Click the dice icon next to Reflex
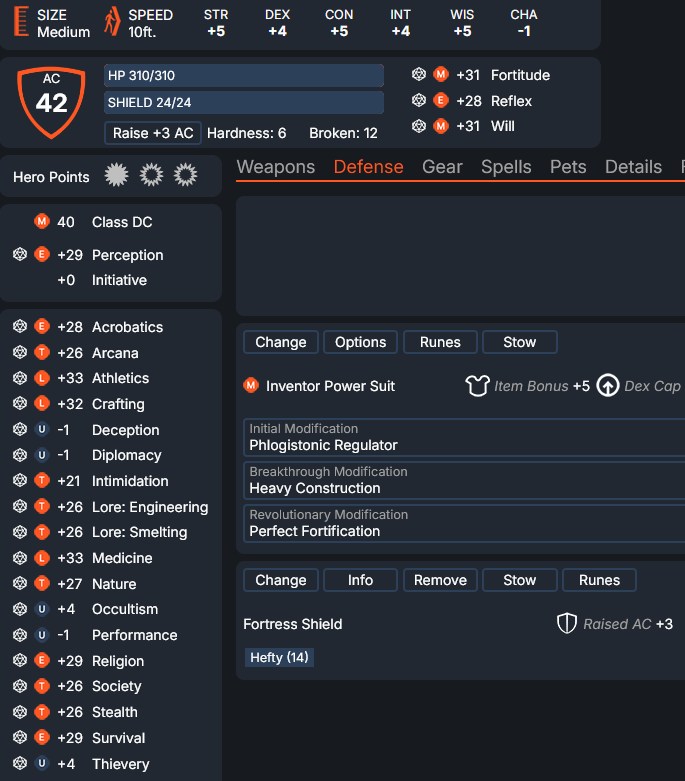 point(419,101)
